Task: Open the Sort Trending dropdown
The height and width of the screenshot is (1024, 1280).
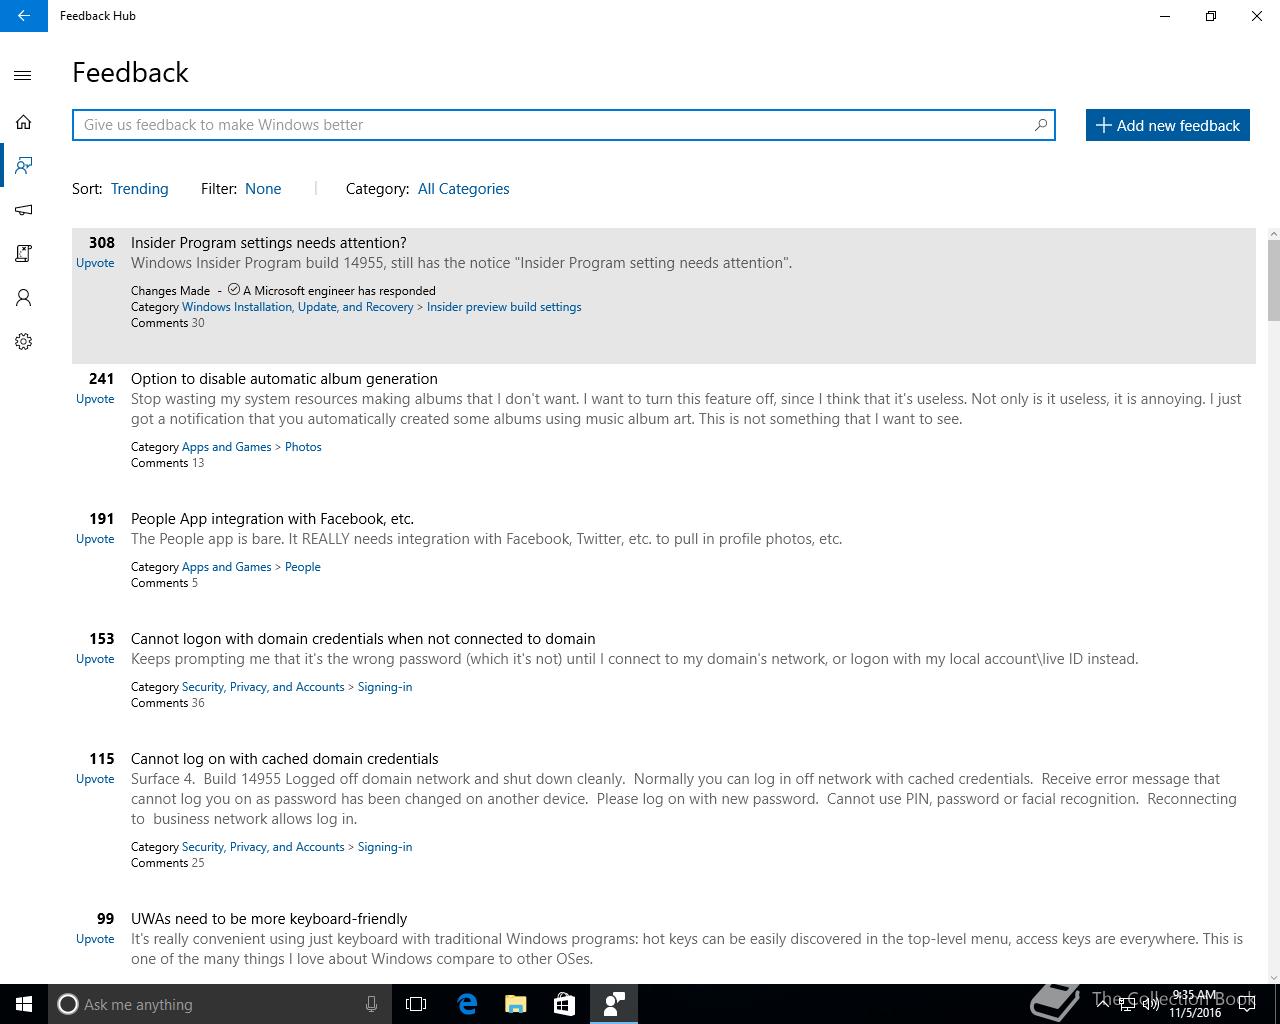Action: [139, 189]
